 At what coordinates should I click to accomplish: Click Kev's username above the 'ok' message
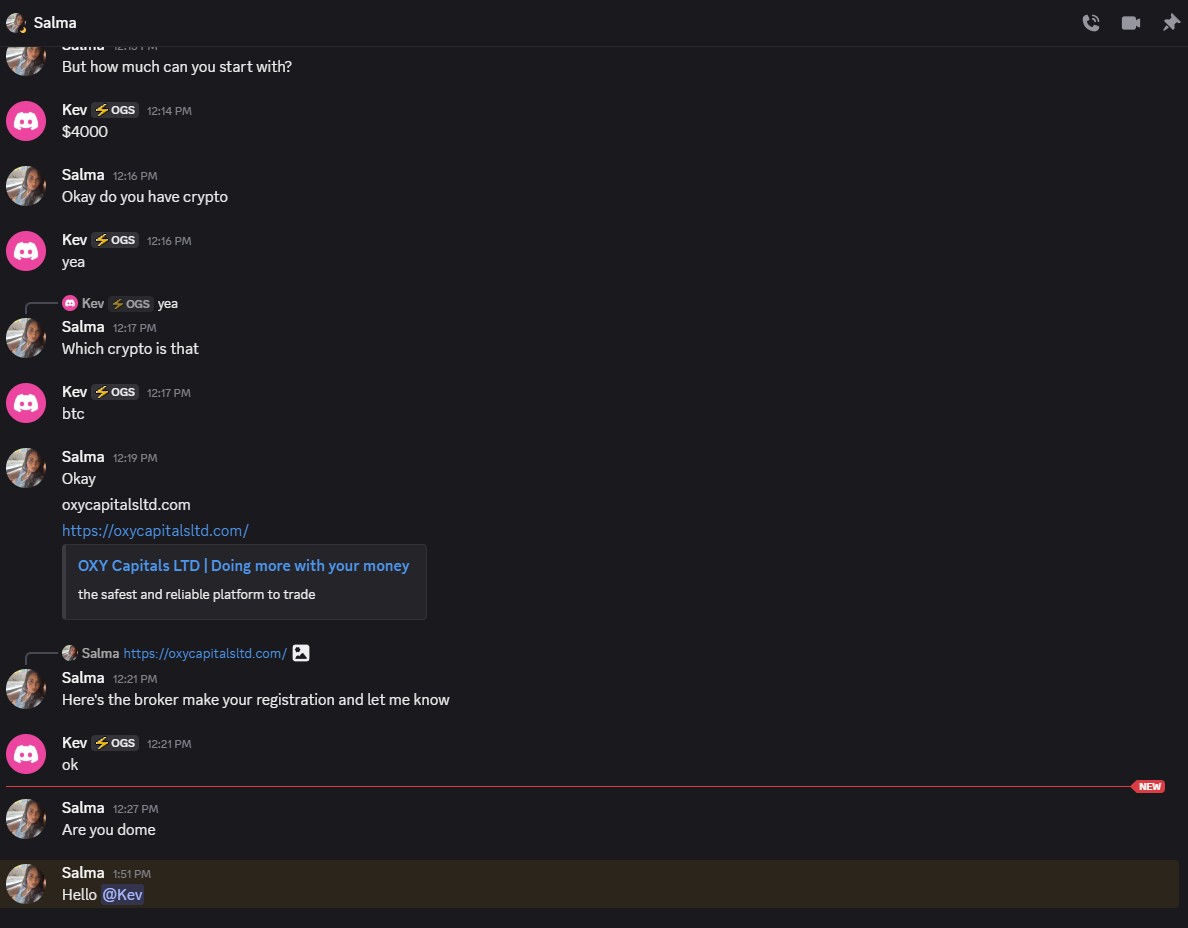point(74,743)
